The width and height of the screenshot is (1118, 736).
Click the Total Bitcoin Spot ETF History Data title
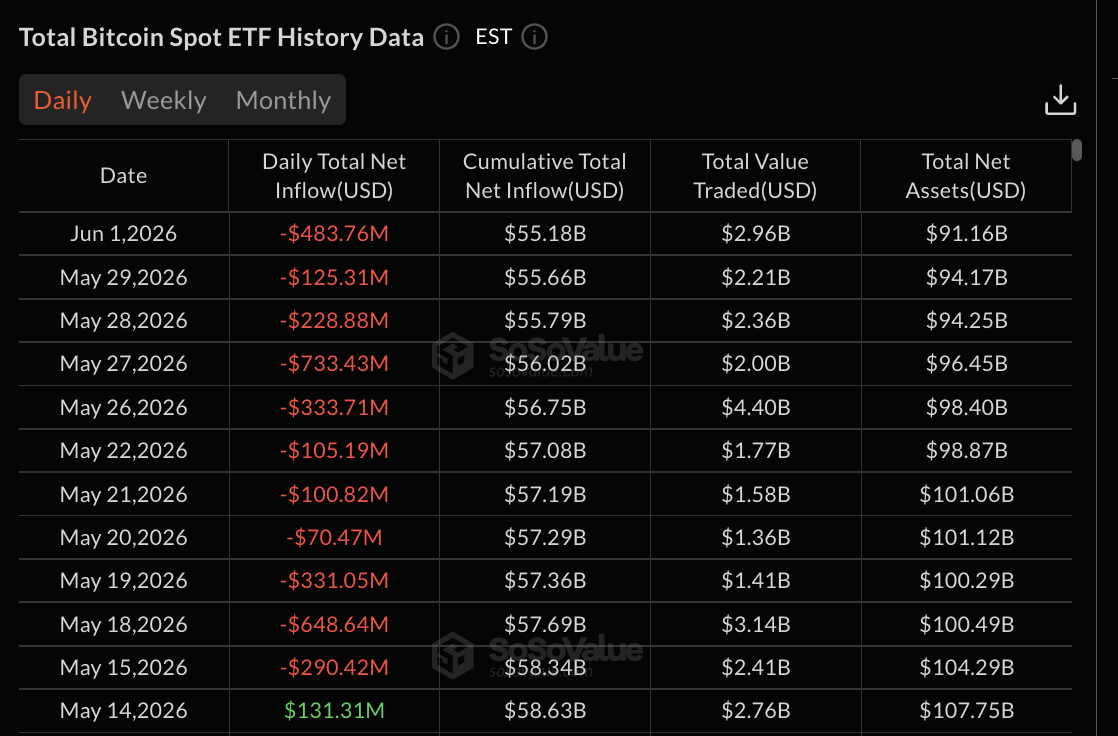pos(221,37)
